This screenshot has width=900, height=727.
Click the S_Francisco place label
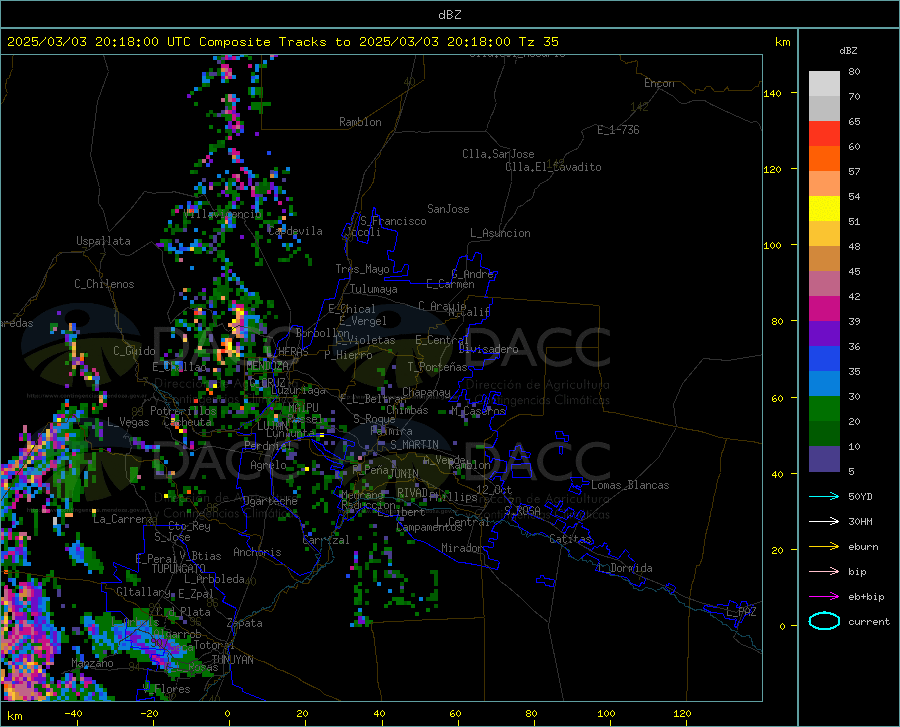(393, 221)
